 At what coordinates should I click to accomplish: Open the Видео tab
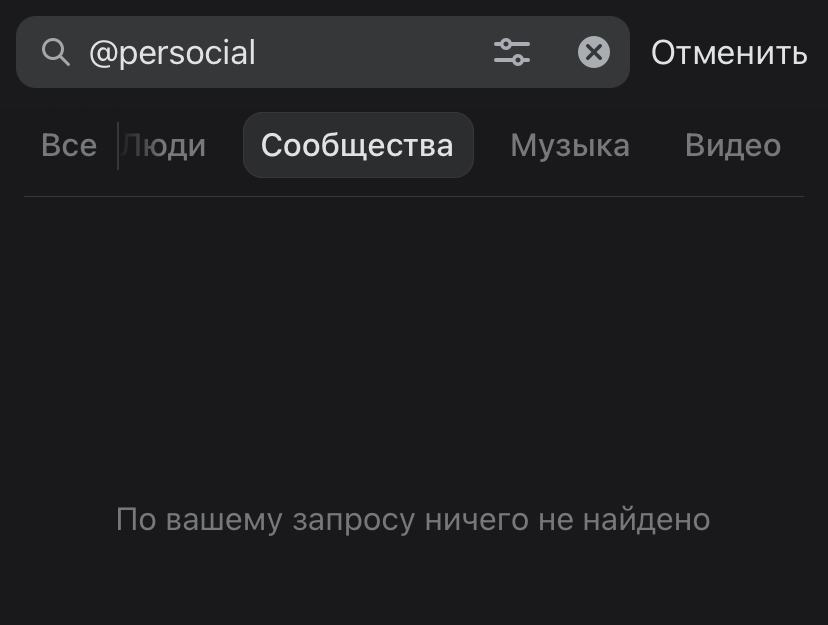click(x=733, y=145)
